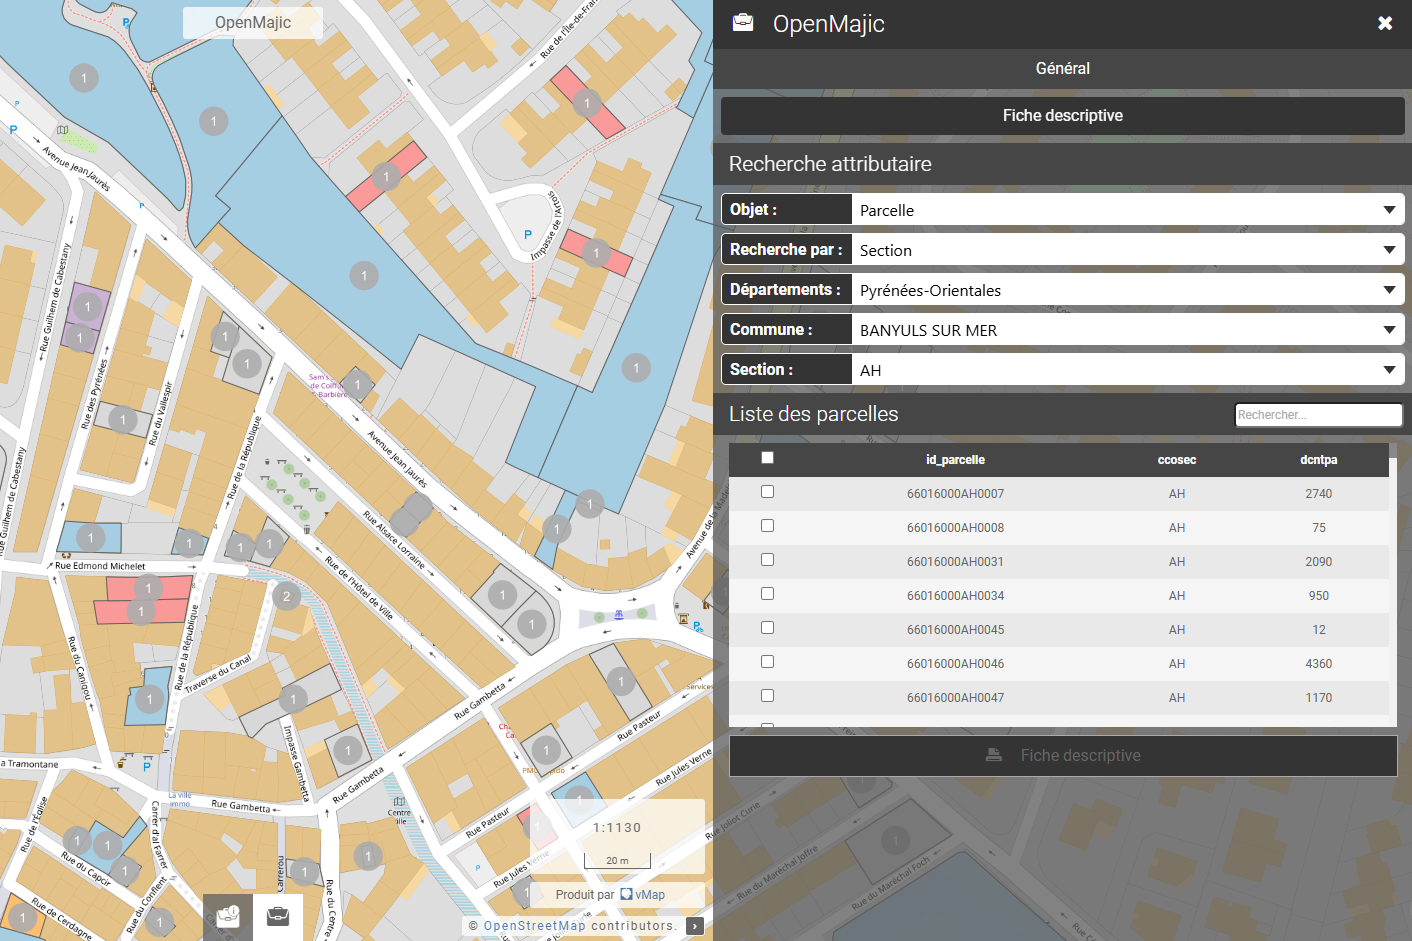Click the id cell 66016000AH0031
The width and height of the screenshot is (1412, 941).
click(955, 562)
